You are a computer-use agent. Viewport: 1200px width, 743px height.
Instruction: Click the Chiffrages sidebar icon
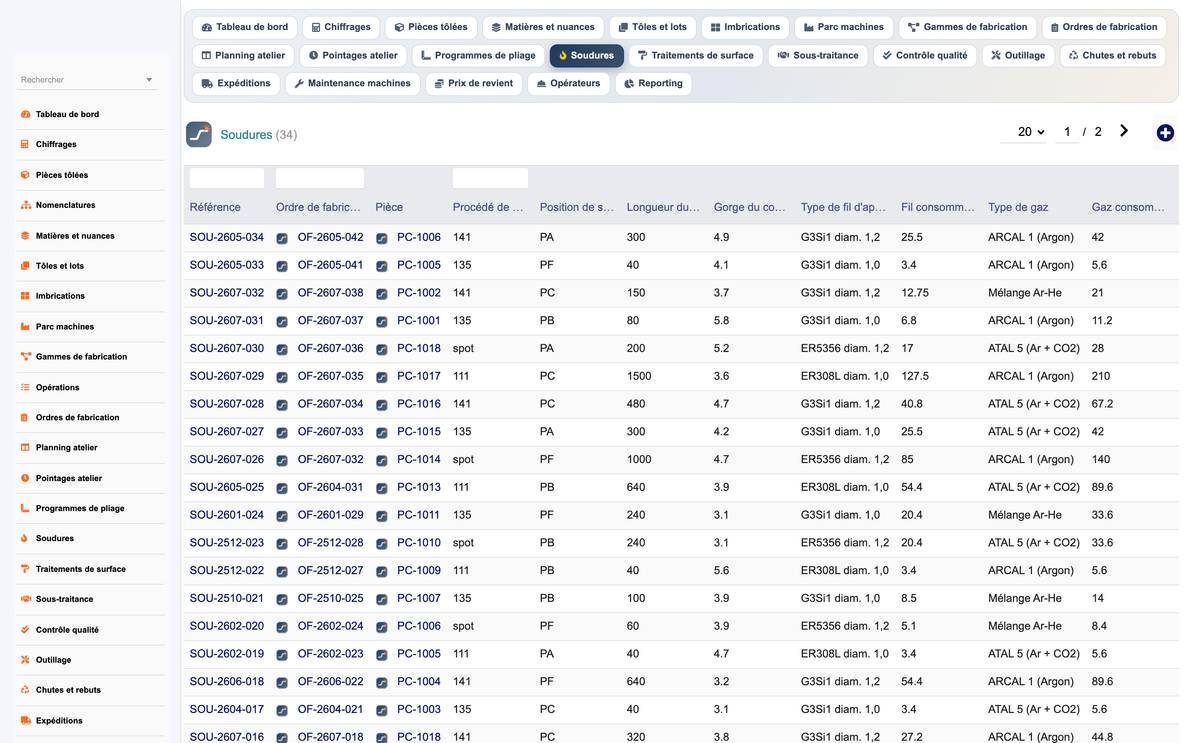pyautogui.click(x=25, y=144)
